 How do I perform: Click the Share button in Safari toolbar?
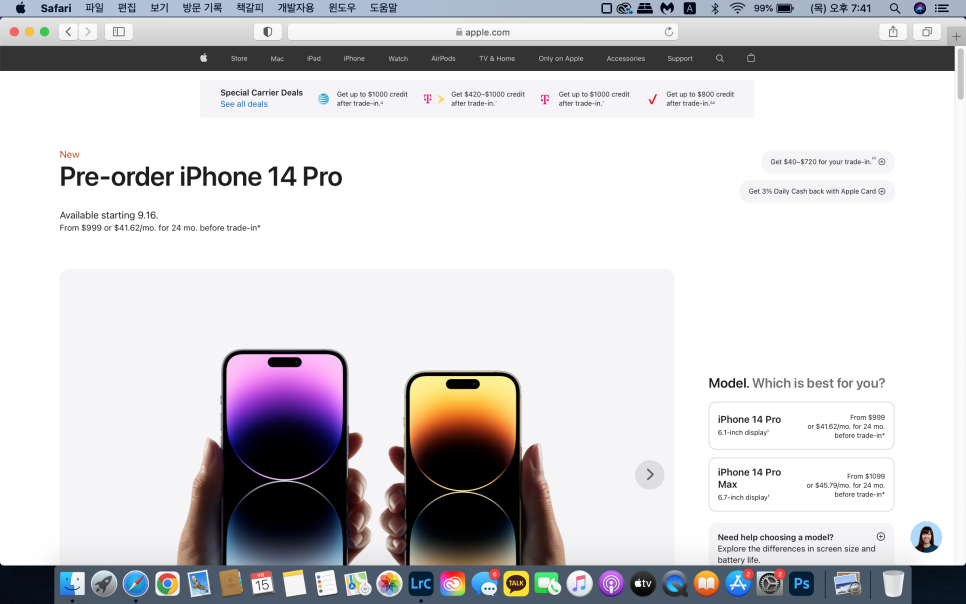click(x=893, y=31)
